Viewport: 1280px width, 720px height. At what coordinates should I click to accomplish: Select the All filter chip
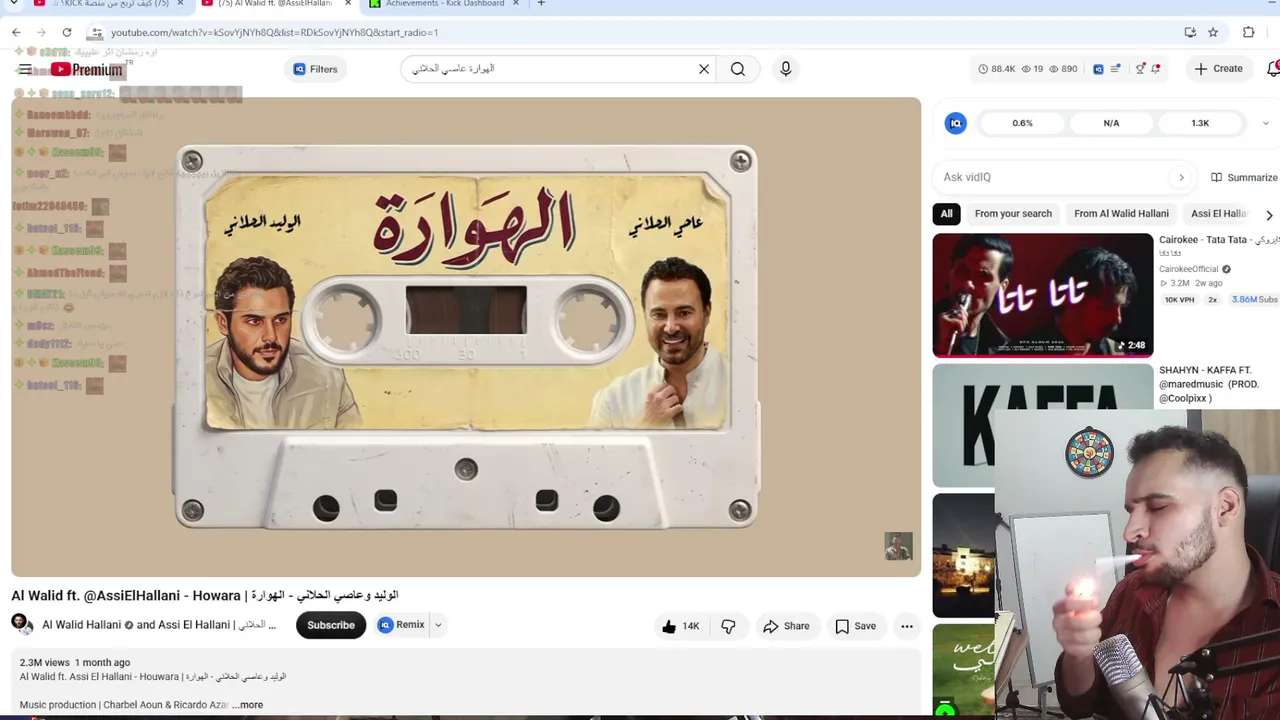[x=946, y=214]
